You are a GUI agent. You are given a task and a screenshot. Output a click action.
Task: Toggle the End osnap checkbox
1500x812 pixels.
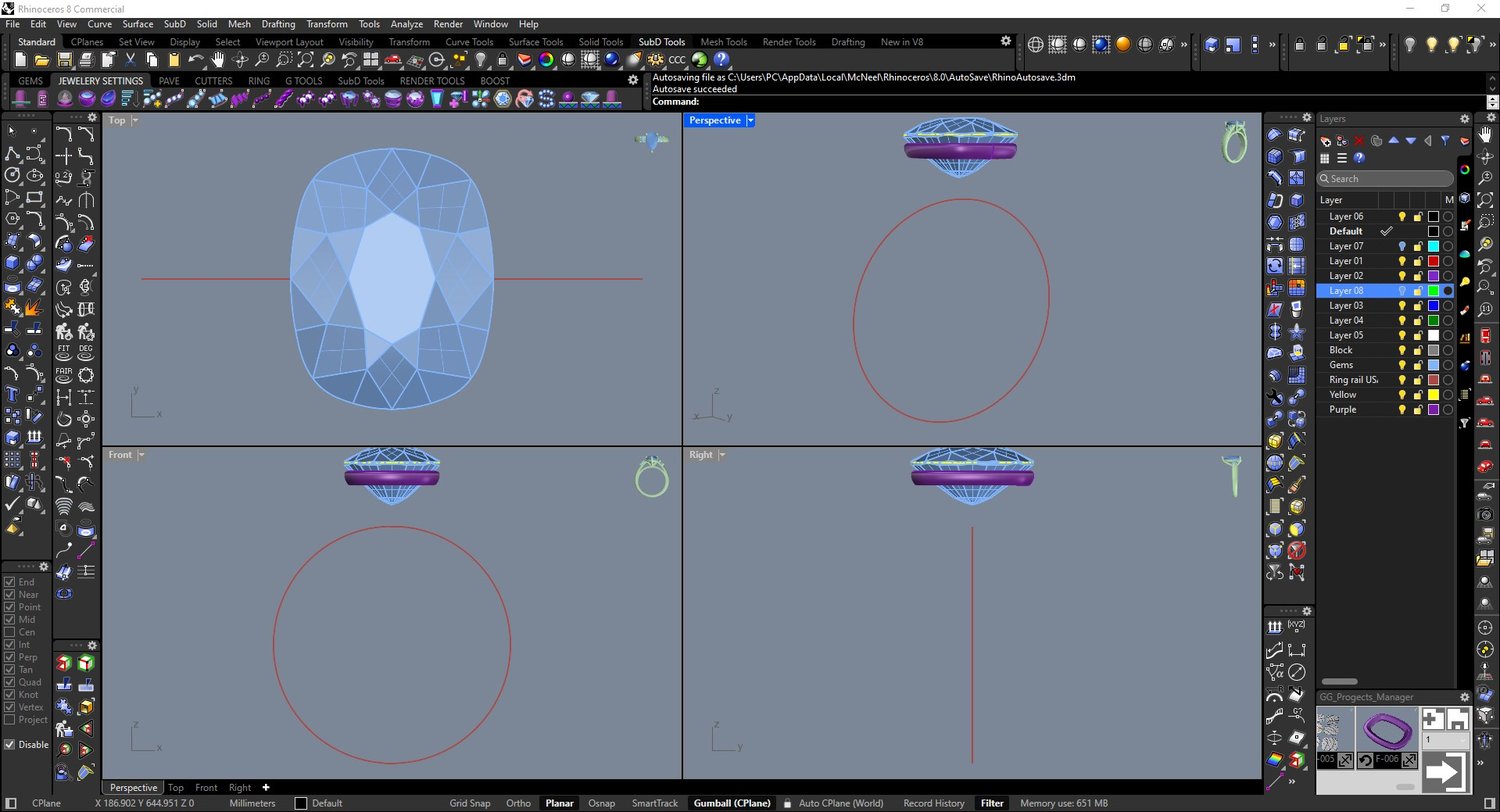tap(10, 582)
